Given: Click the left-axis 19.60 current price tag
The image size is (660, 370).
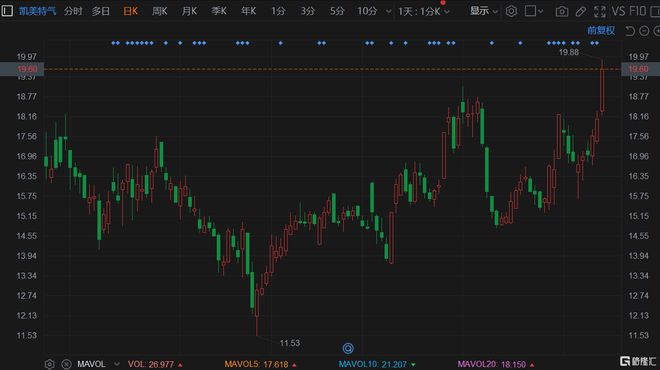Looking at the screenshot, I should pyautogui.click(x=22, y=69).
